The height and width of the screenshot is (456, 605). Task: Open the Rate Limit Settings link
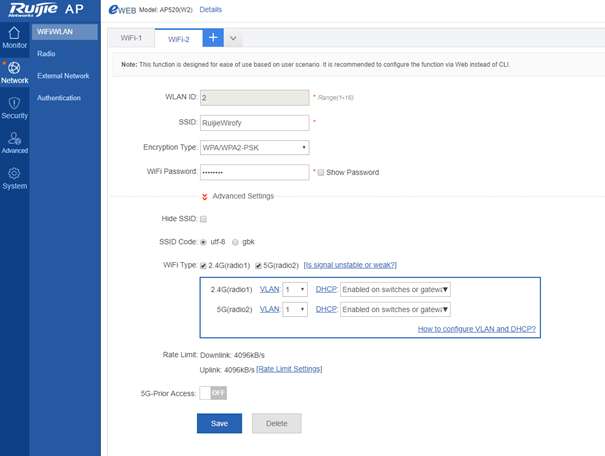289,369
